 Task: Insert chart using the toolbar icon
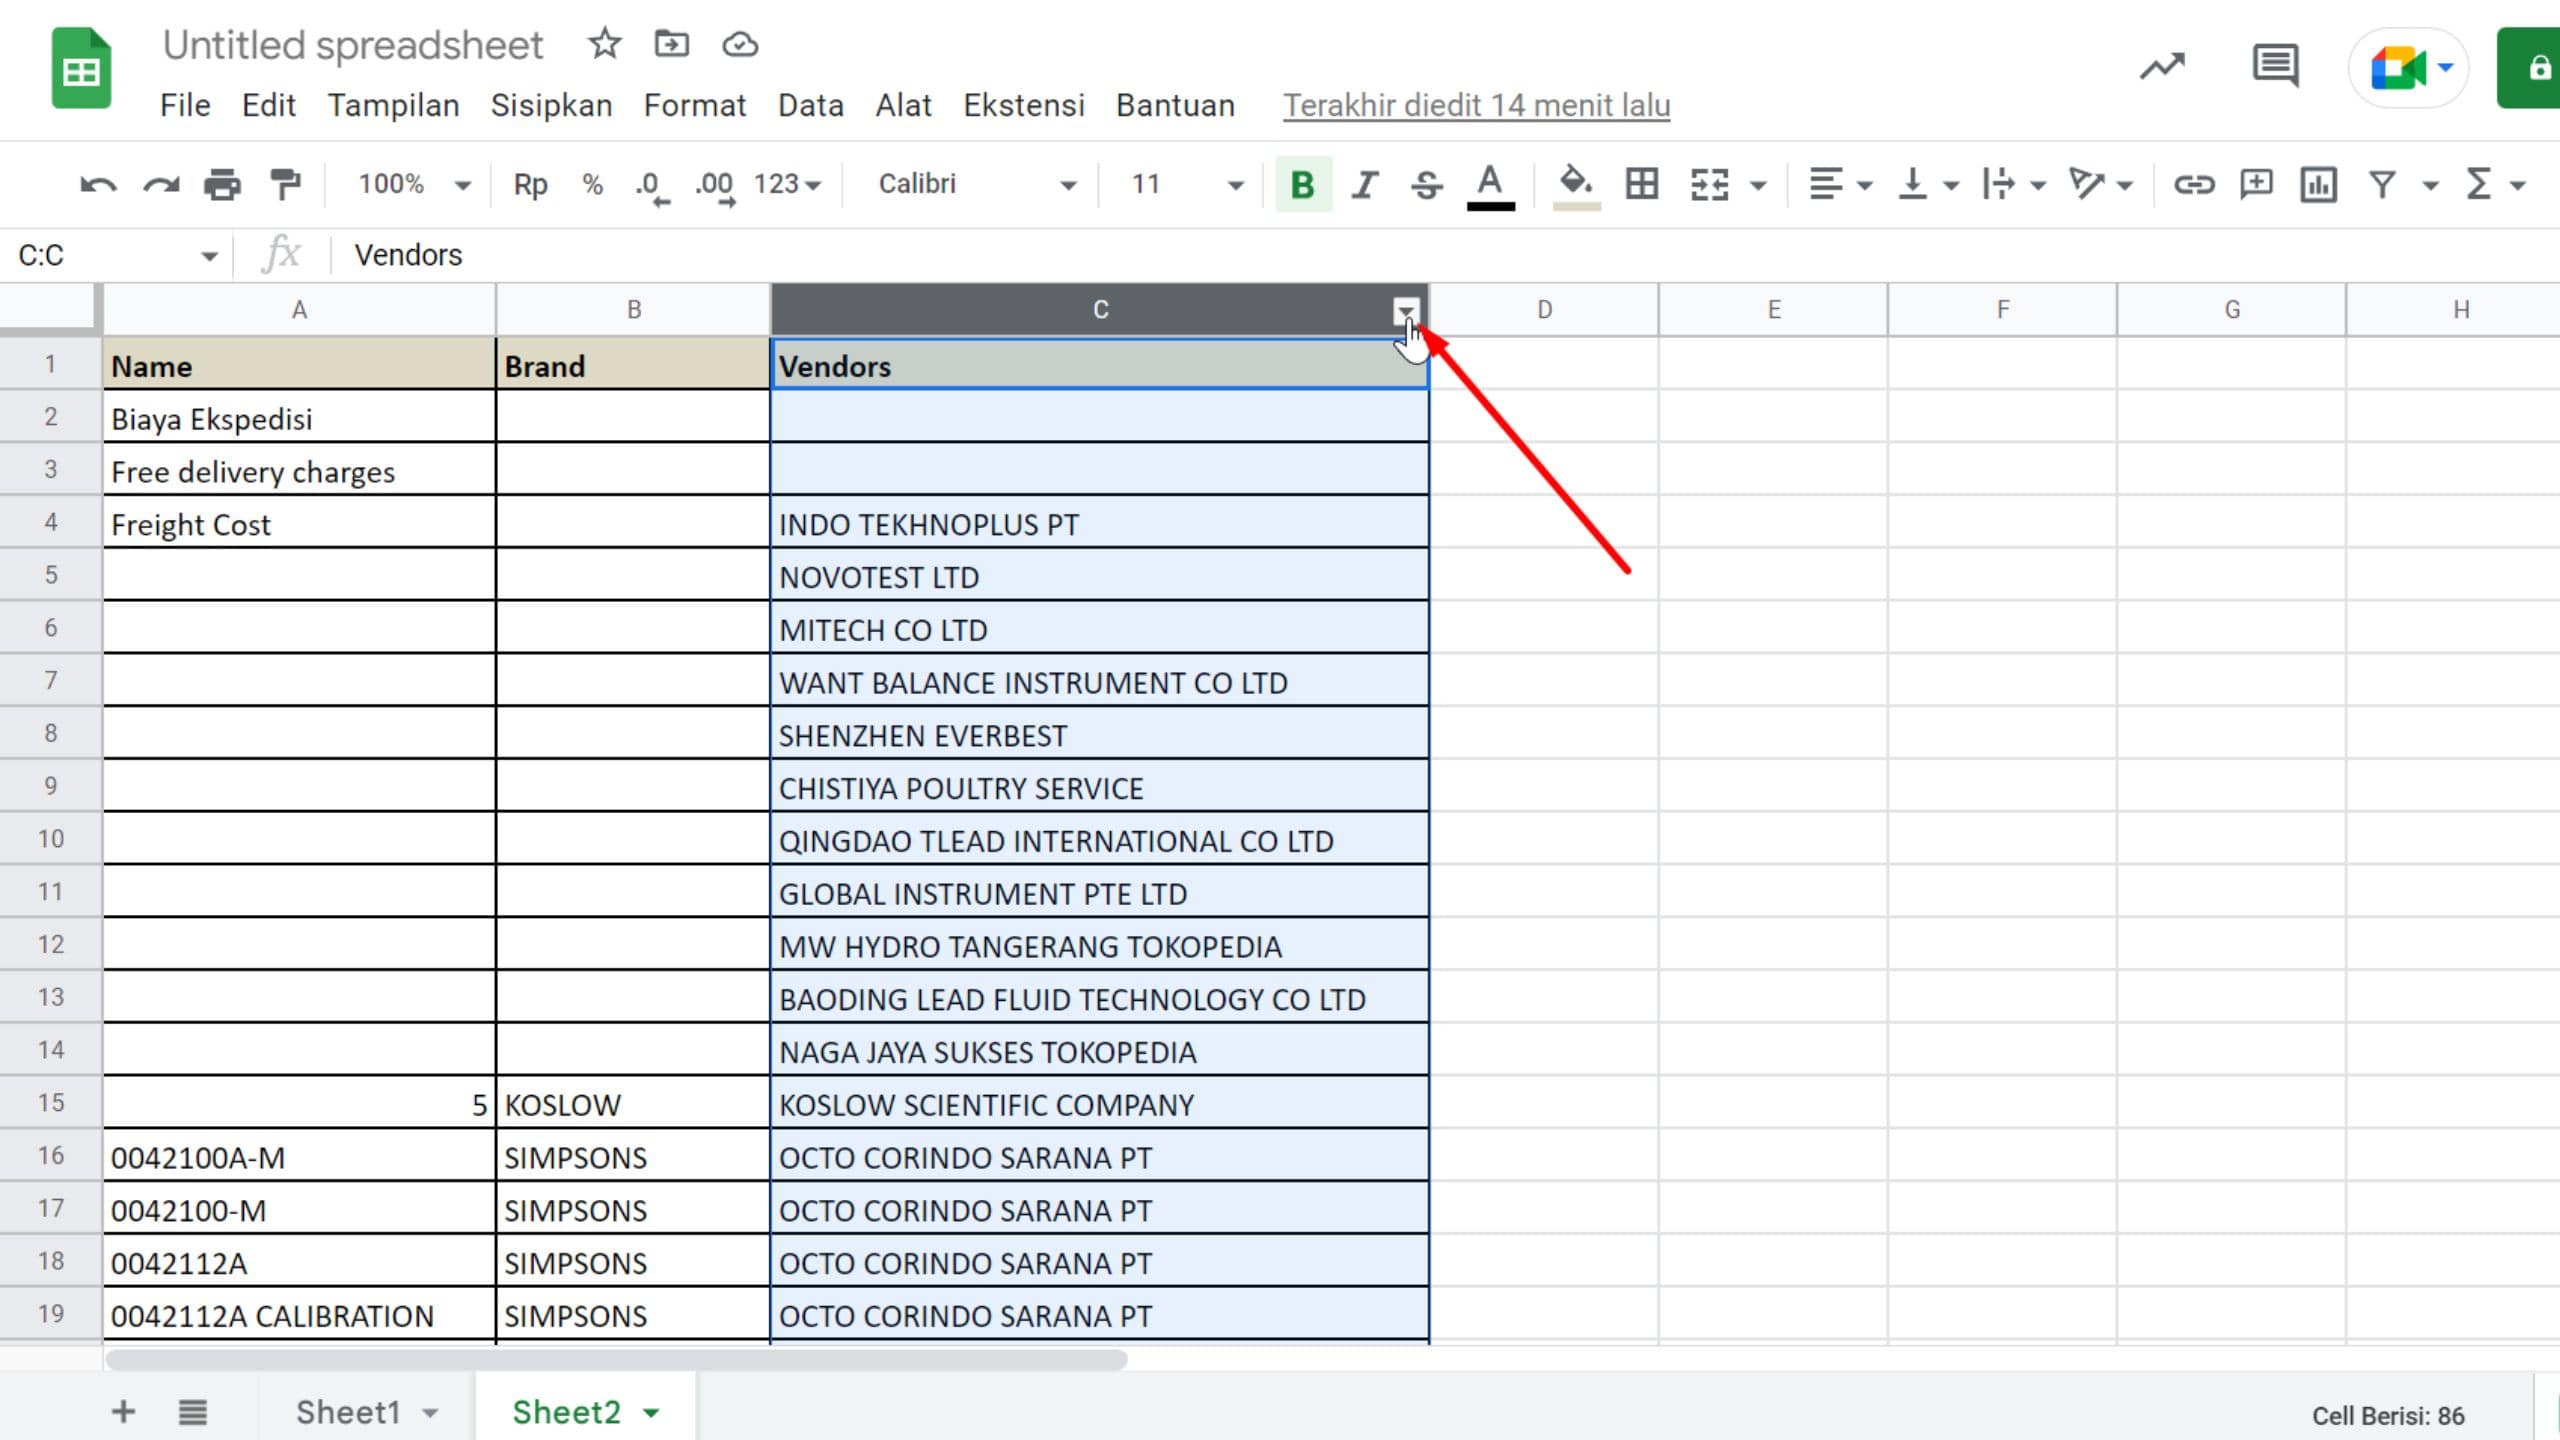pyautogui.click(x=2318, y=185)
